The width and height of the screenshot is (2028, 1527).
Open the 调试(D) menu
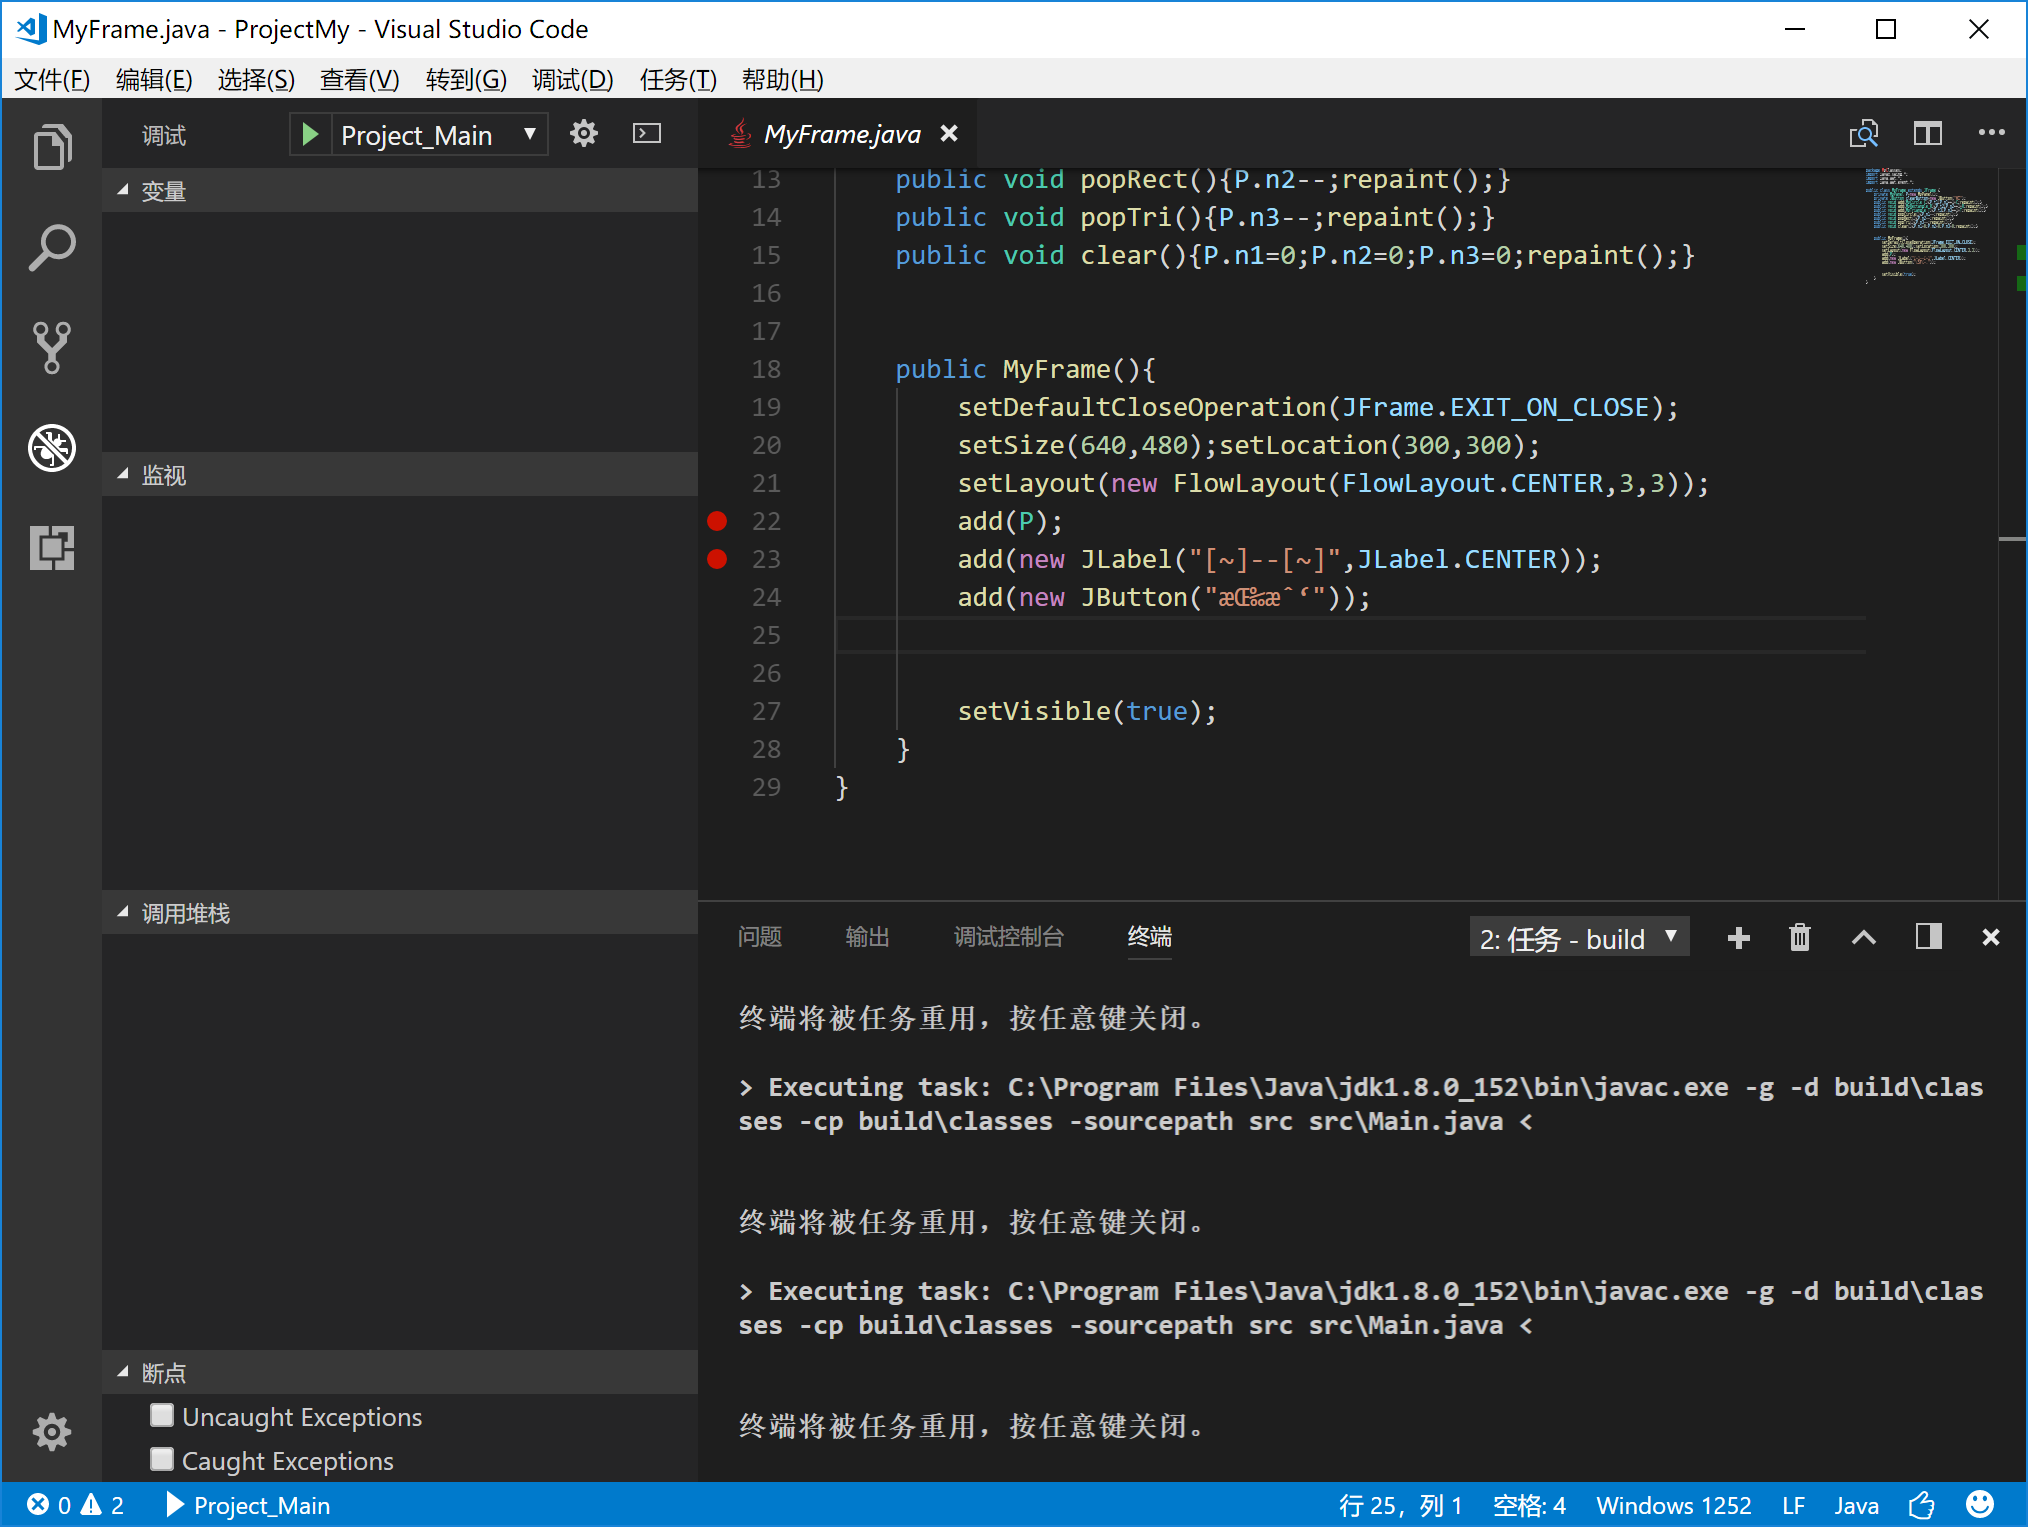pos(572,80)
